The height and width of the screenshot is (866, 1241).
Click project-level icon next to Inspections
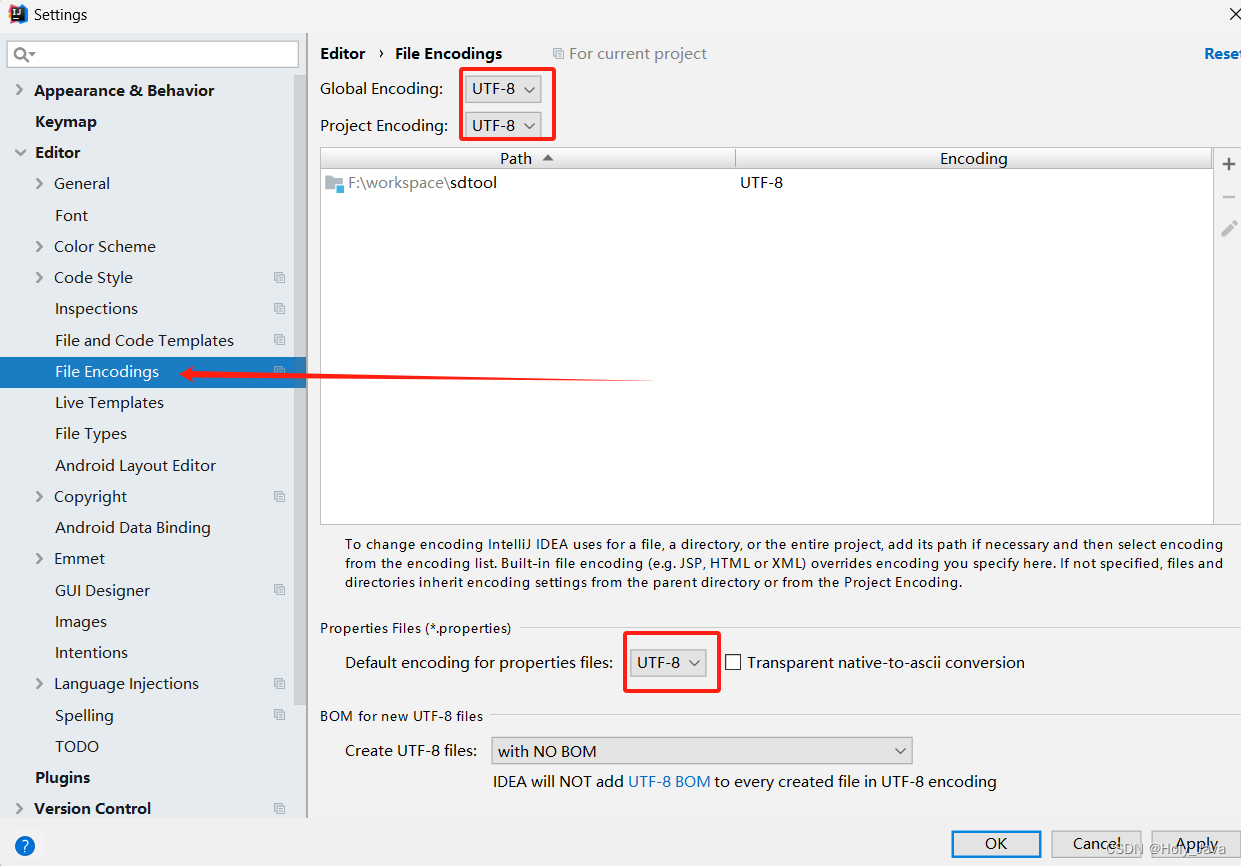(x=279, y=309)
